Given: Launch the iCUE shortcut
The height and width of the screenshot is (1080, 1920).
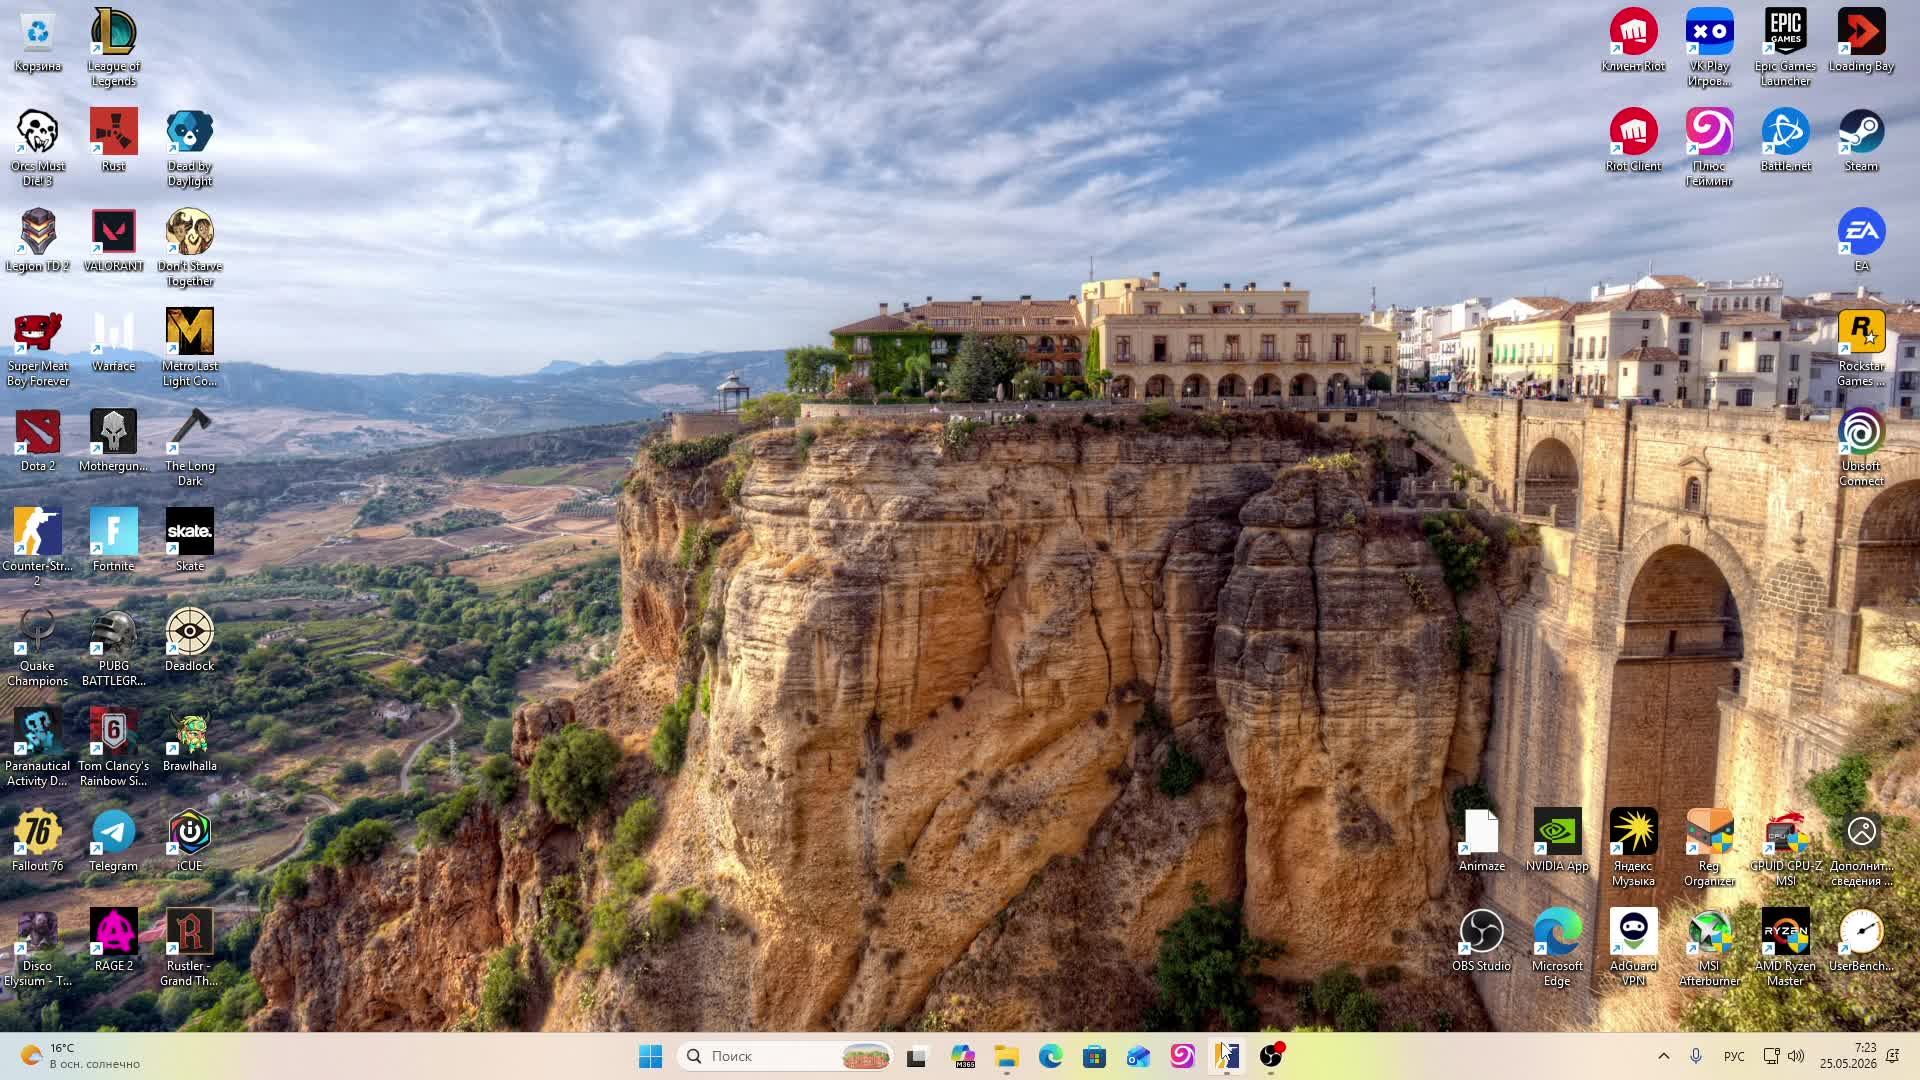Looking at the screenshot, I should point(190,841).
